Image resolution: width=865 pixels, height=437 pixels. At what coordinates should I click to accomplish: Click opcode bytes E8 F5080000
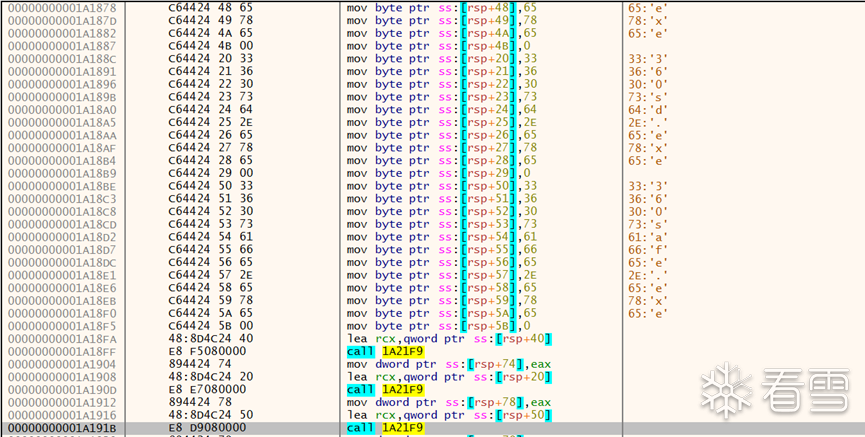pos(207,351)
